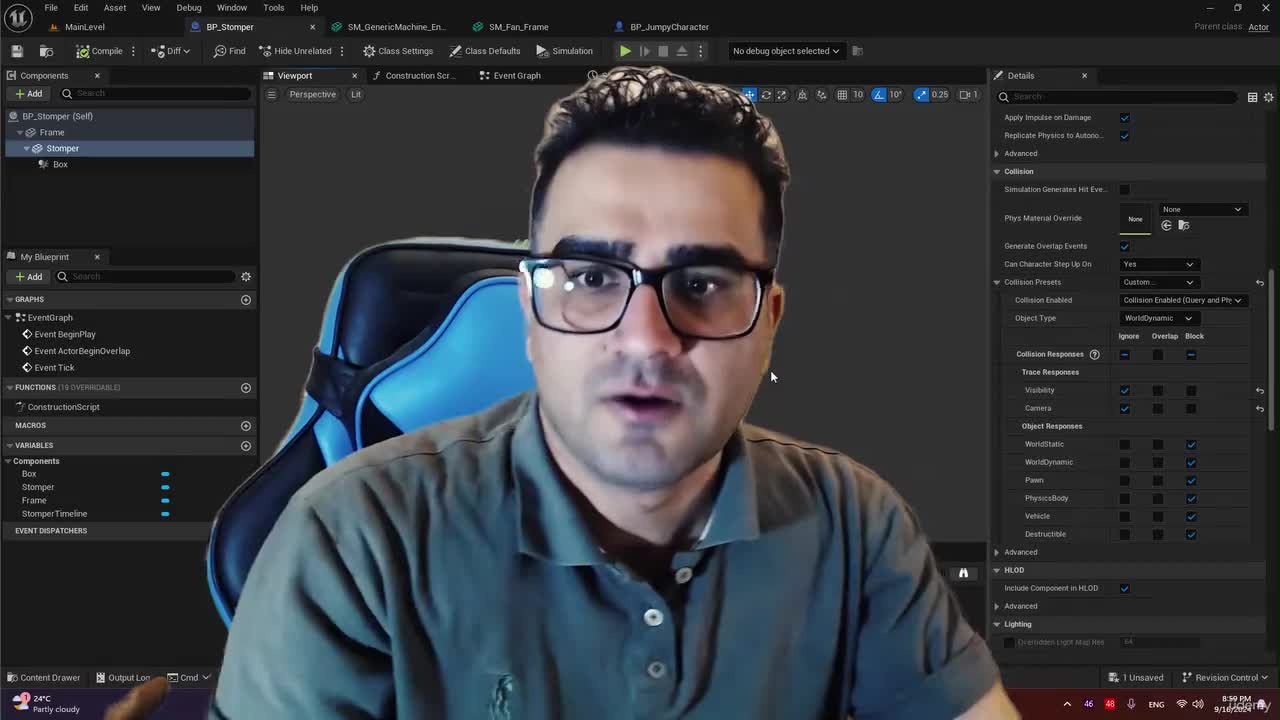Add a new component in Components panel
This screenshot has width=1280, height=720.
point(29,94)
